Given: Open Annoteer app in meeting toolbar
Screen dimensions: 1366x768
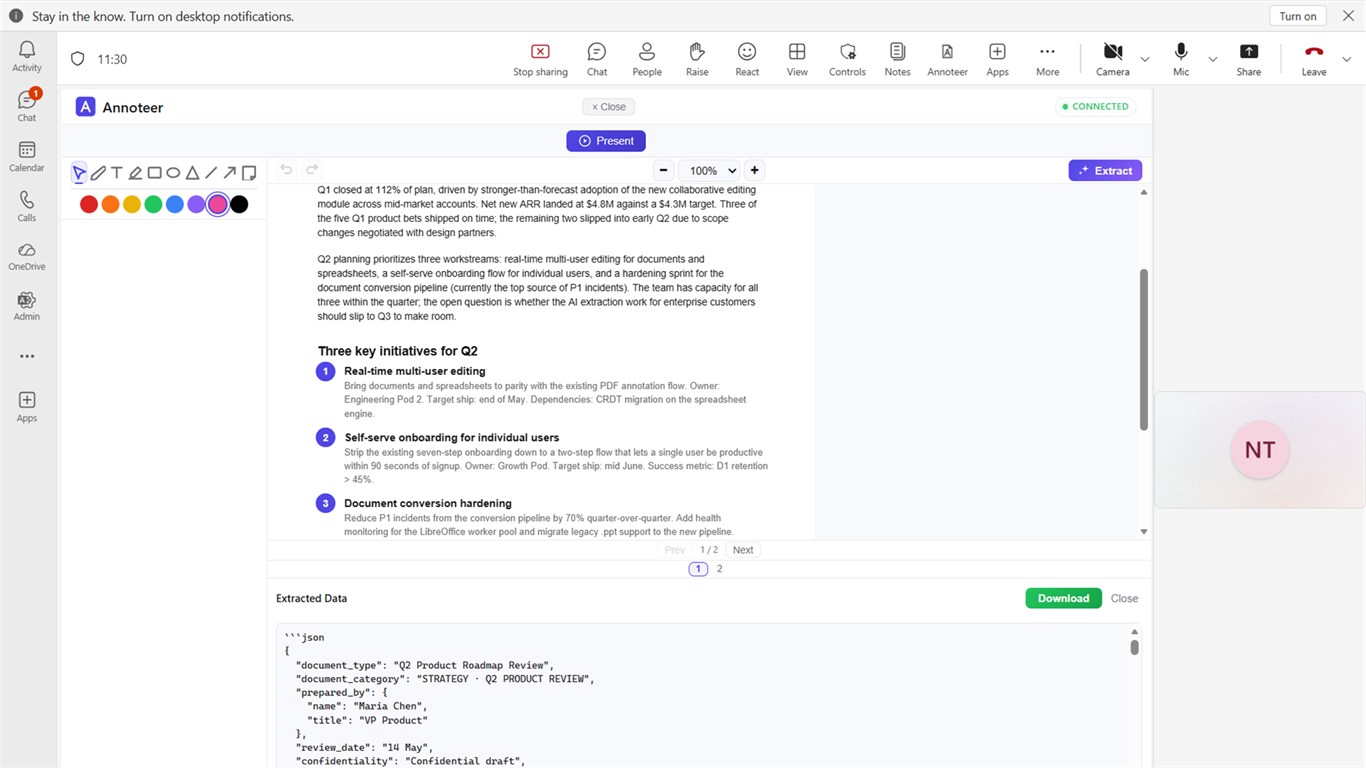Looking at the screenshot, I should pyautogui.click(x=947, y=59).
